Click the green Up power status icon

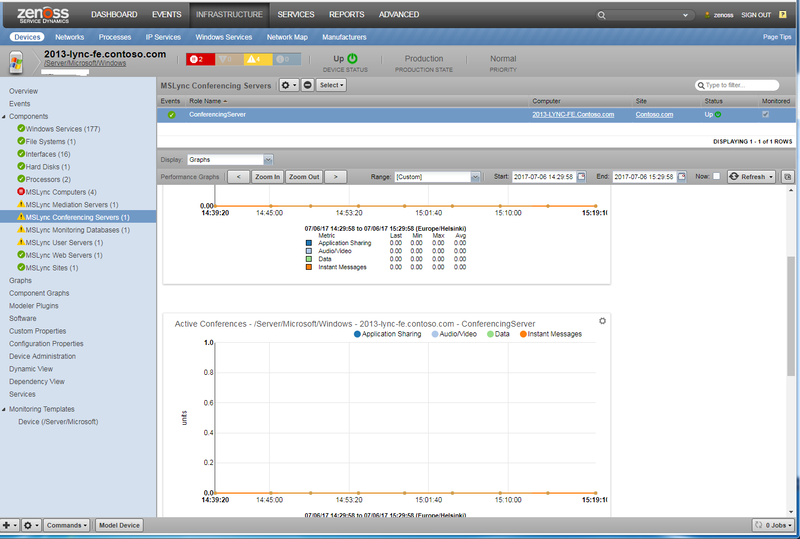[x=353, y=59]
